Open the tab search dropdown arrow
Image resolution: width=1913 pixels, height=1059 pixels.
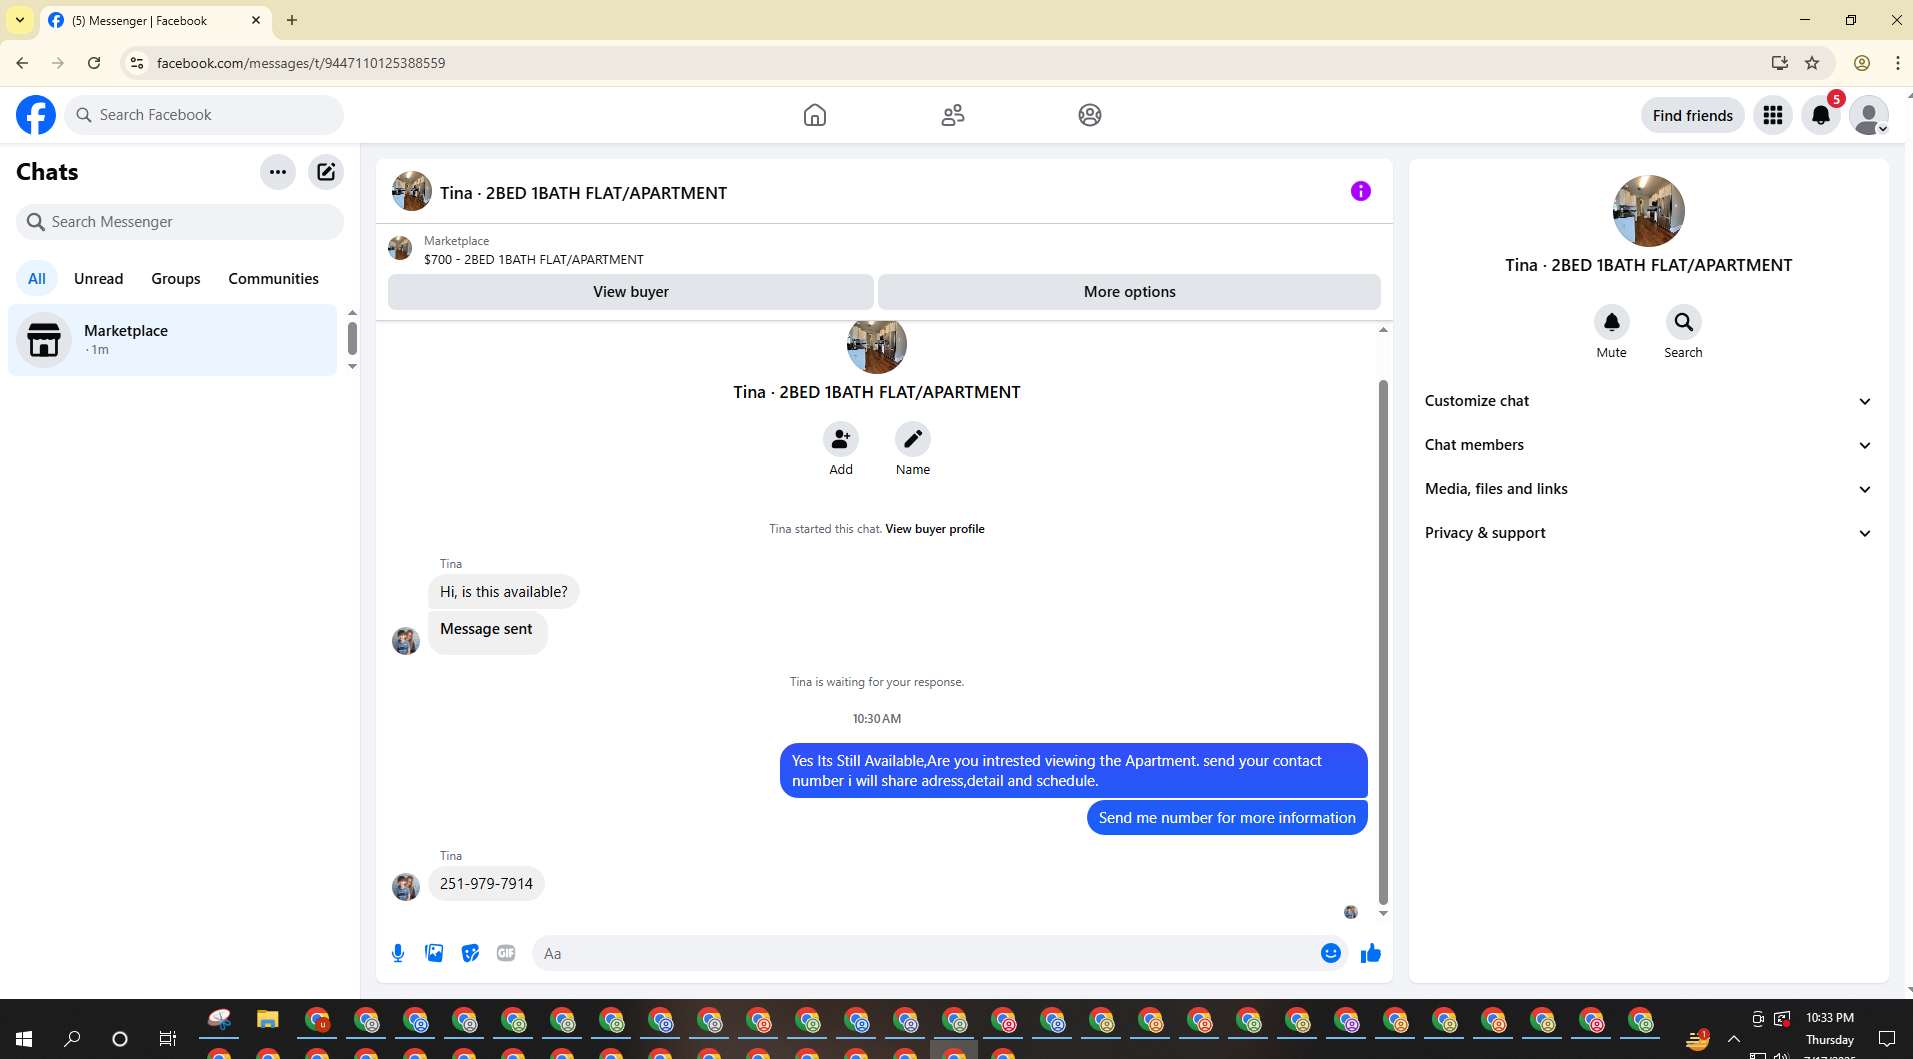pyautogui.click(x=20, y=20)
